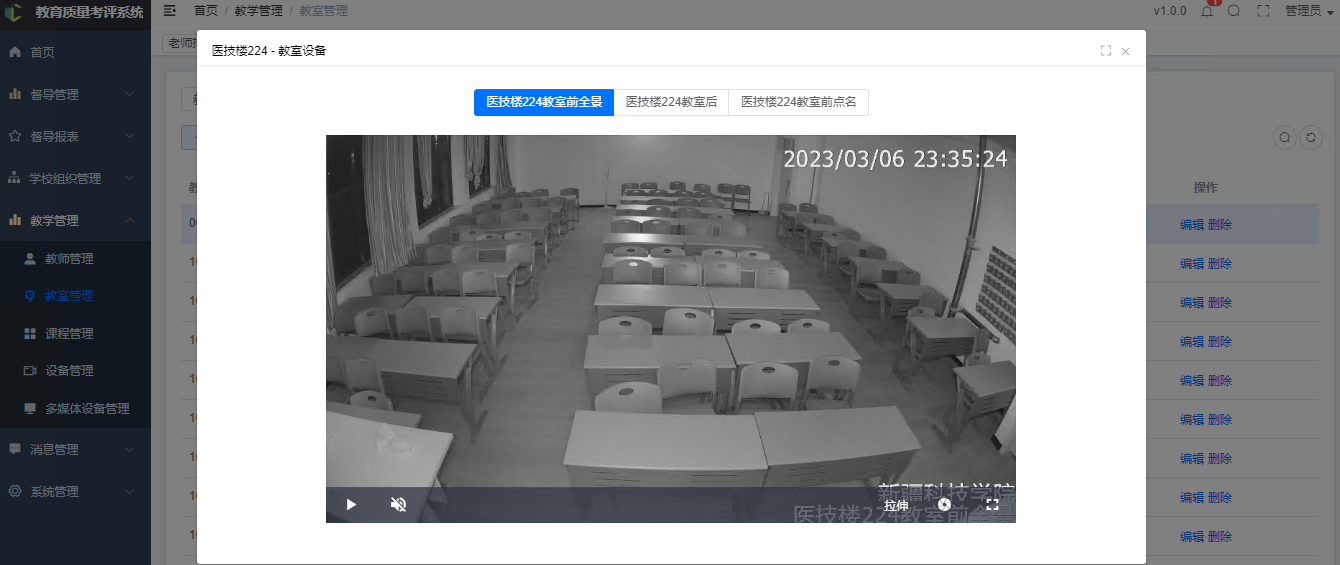Viewport: 1340px width, 565px height.
Task: Enter fullscreen in the video player
Action: pyautogui.click(x=992, y=505)
